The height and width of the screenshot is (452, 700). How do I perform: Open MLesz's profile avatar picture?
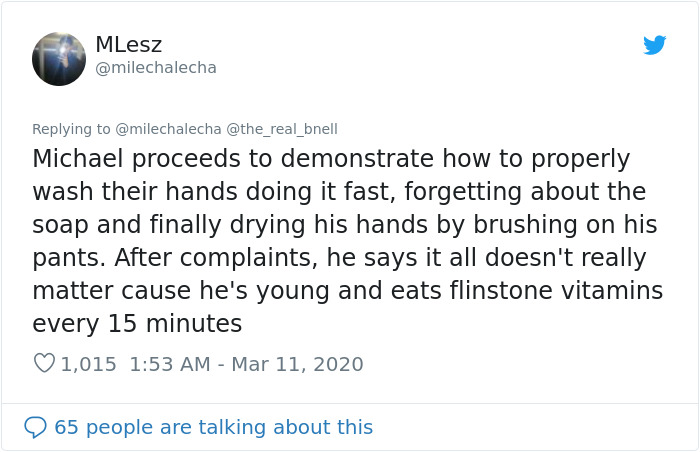point(59,59)
